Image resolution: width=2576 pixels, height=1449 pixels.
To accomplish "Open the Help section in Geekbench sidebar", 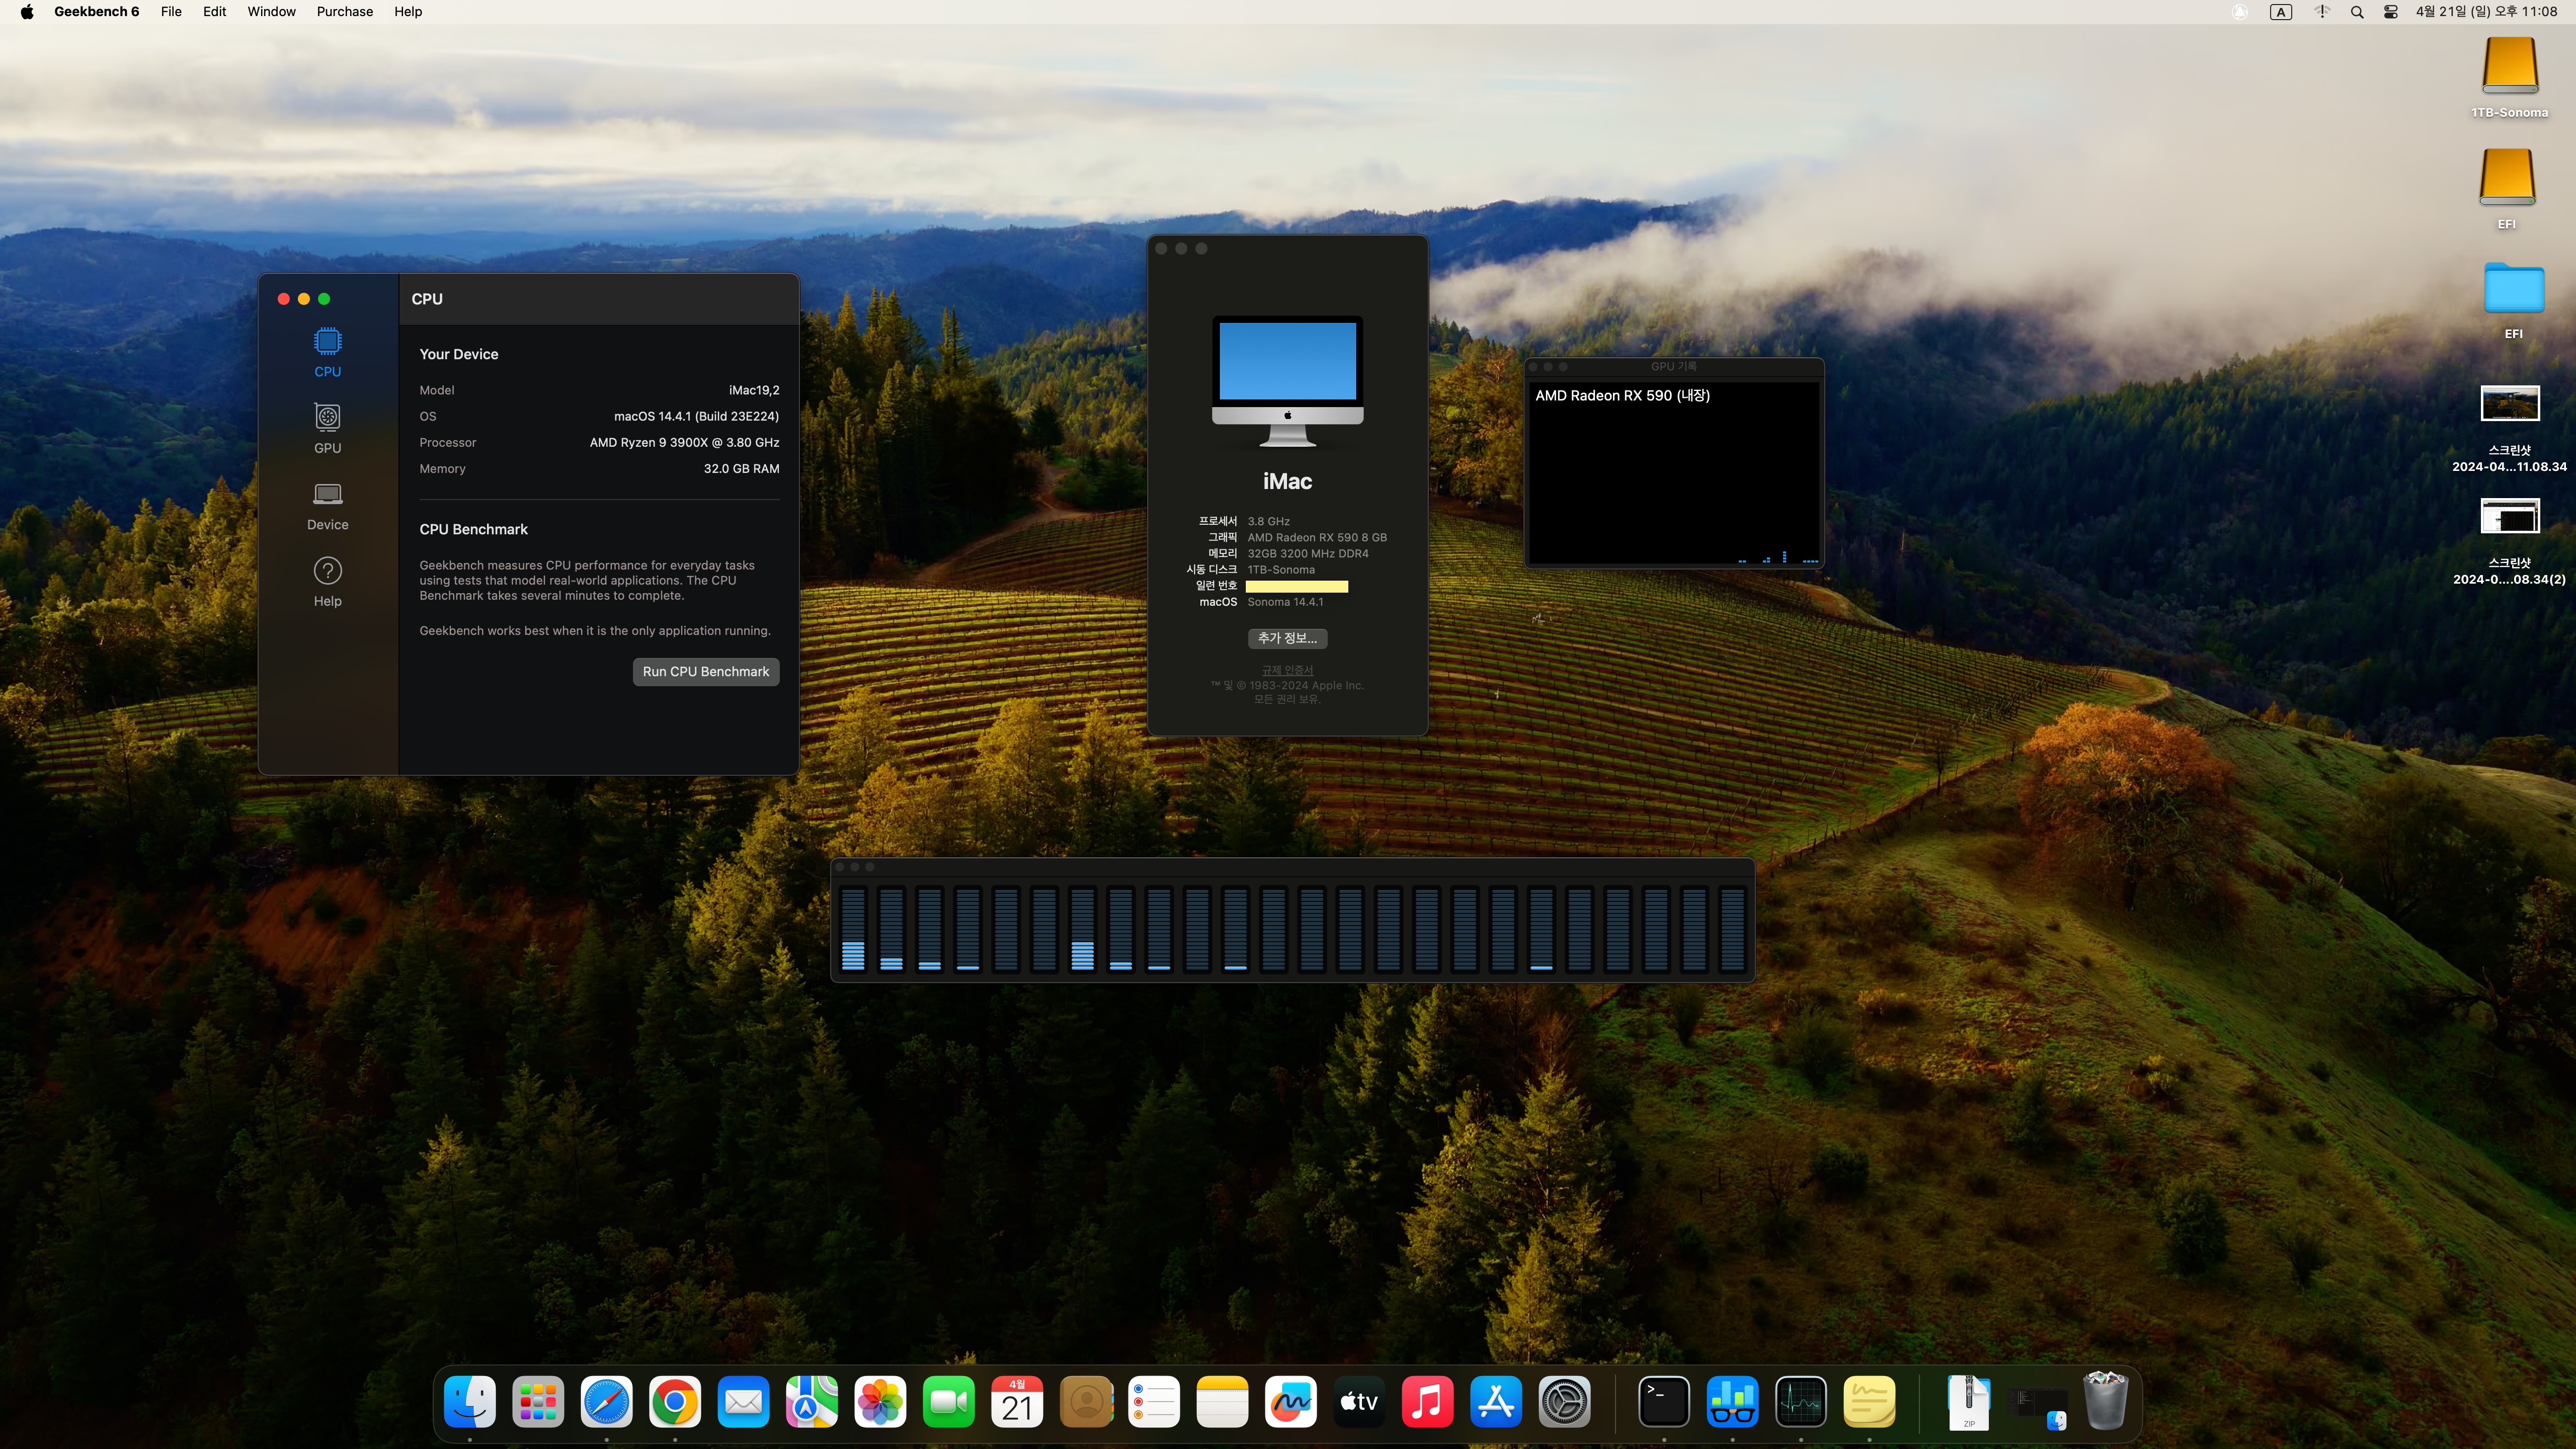I will [327, 582].
